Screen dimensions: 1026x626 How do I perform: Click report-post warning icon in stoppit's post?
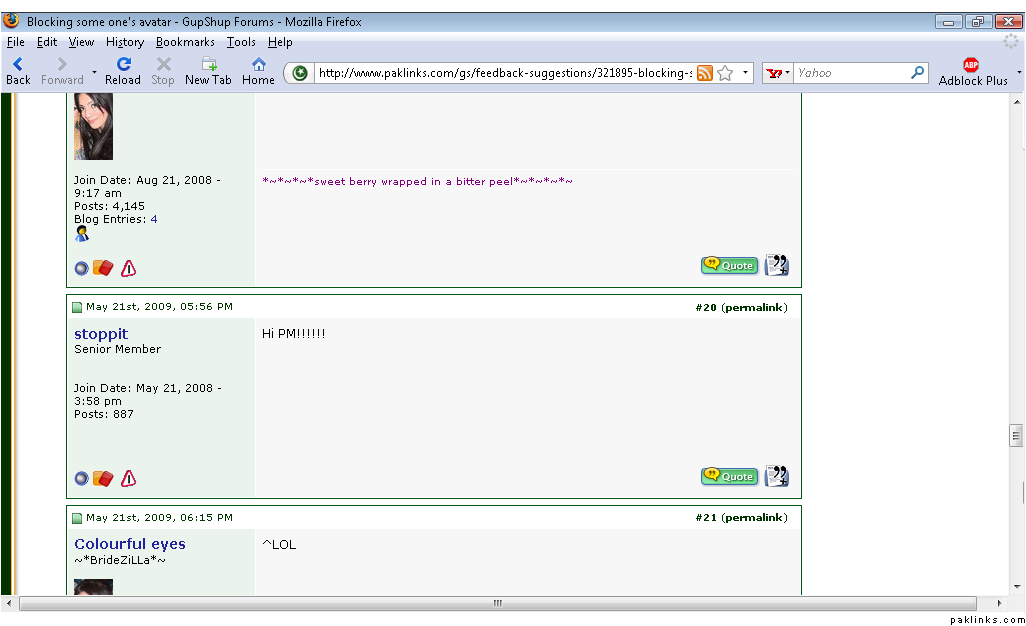(128, 479)
